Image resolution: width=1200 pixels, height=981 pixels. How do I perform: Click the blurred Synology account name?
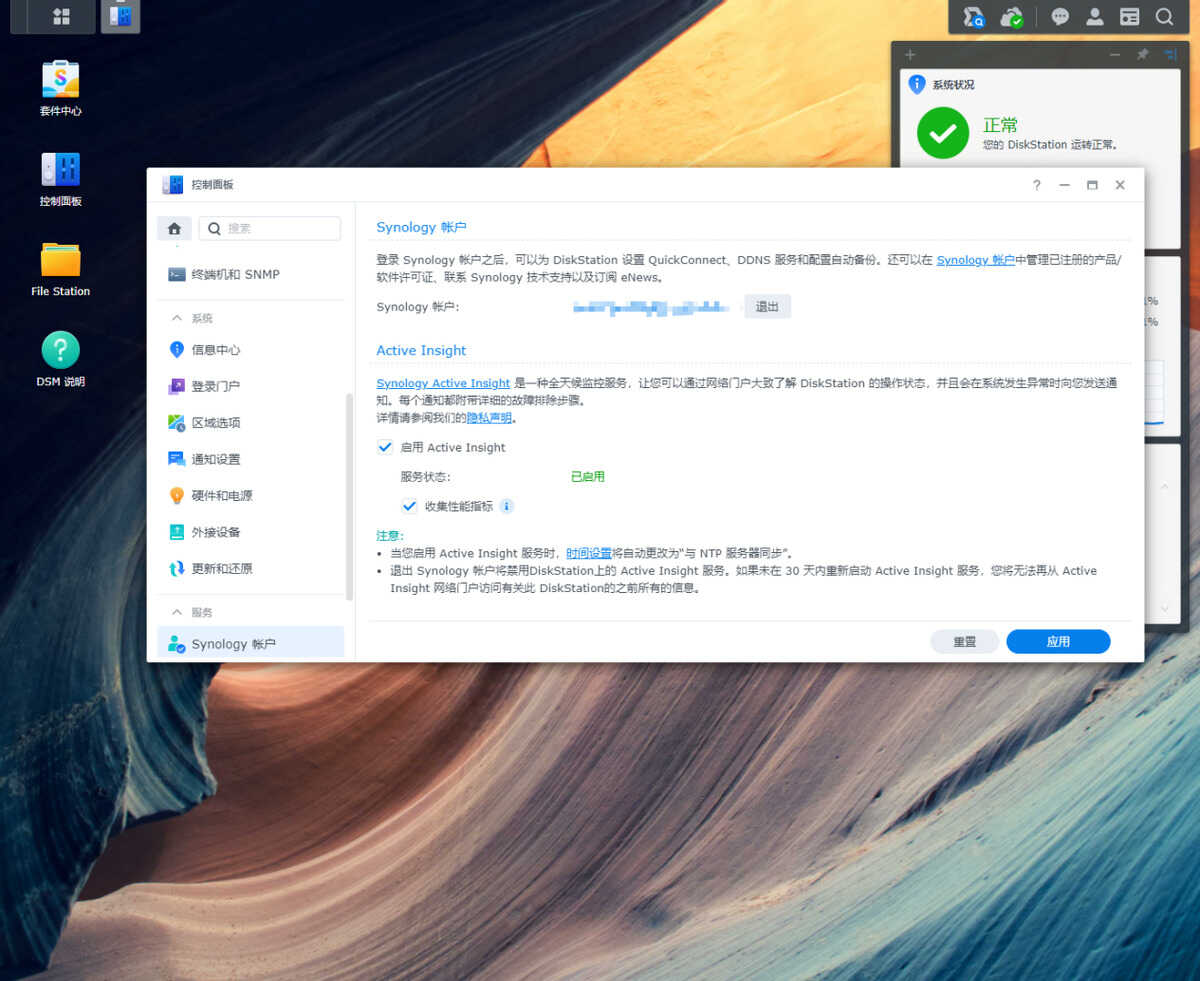652,307
